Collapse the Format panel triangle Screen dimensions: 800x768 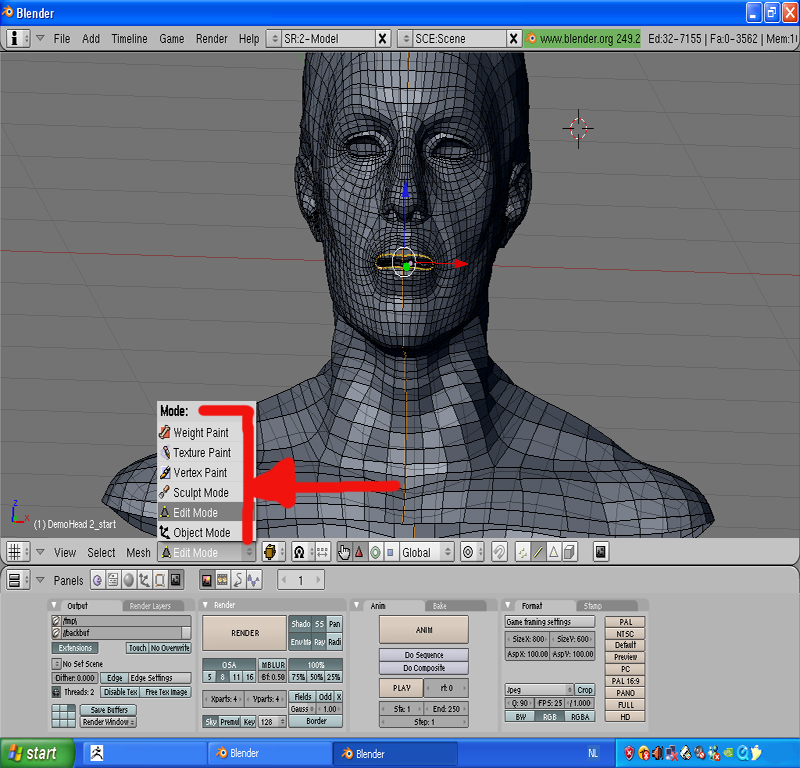tap(508, 605)
